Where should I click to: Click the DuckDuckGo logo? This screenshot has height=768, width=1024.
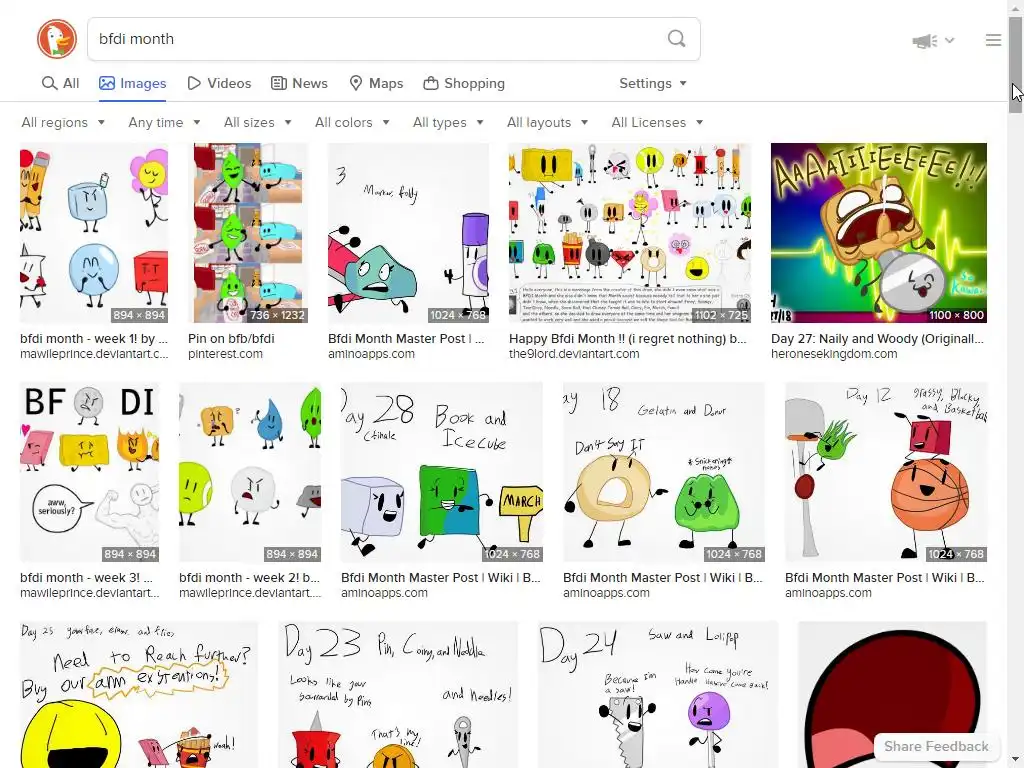point(57,39)
